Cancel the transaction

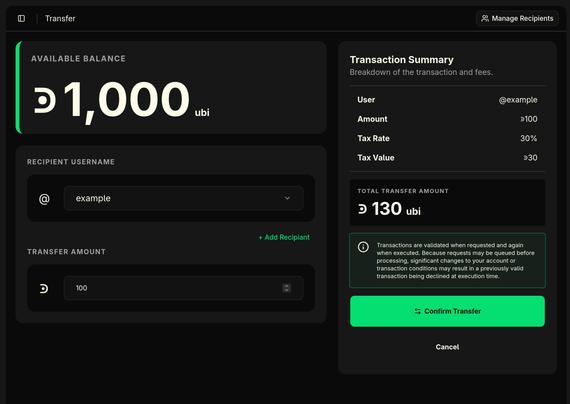coord(447,347)
